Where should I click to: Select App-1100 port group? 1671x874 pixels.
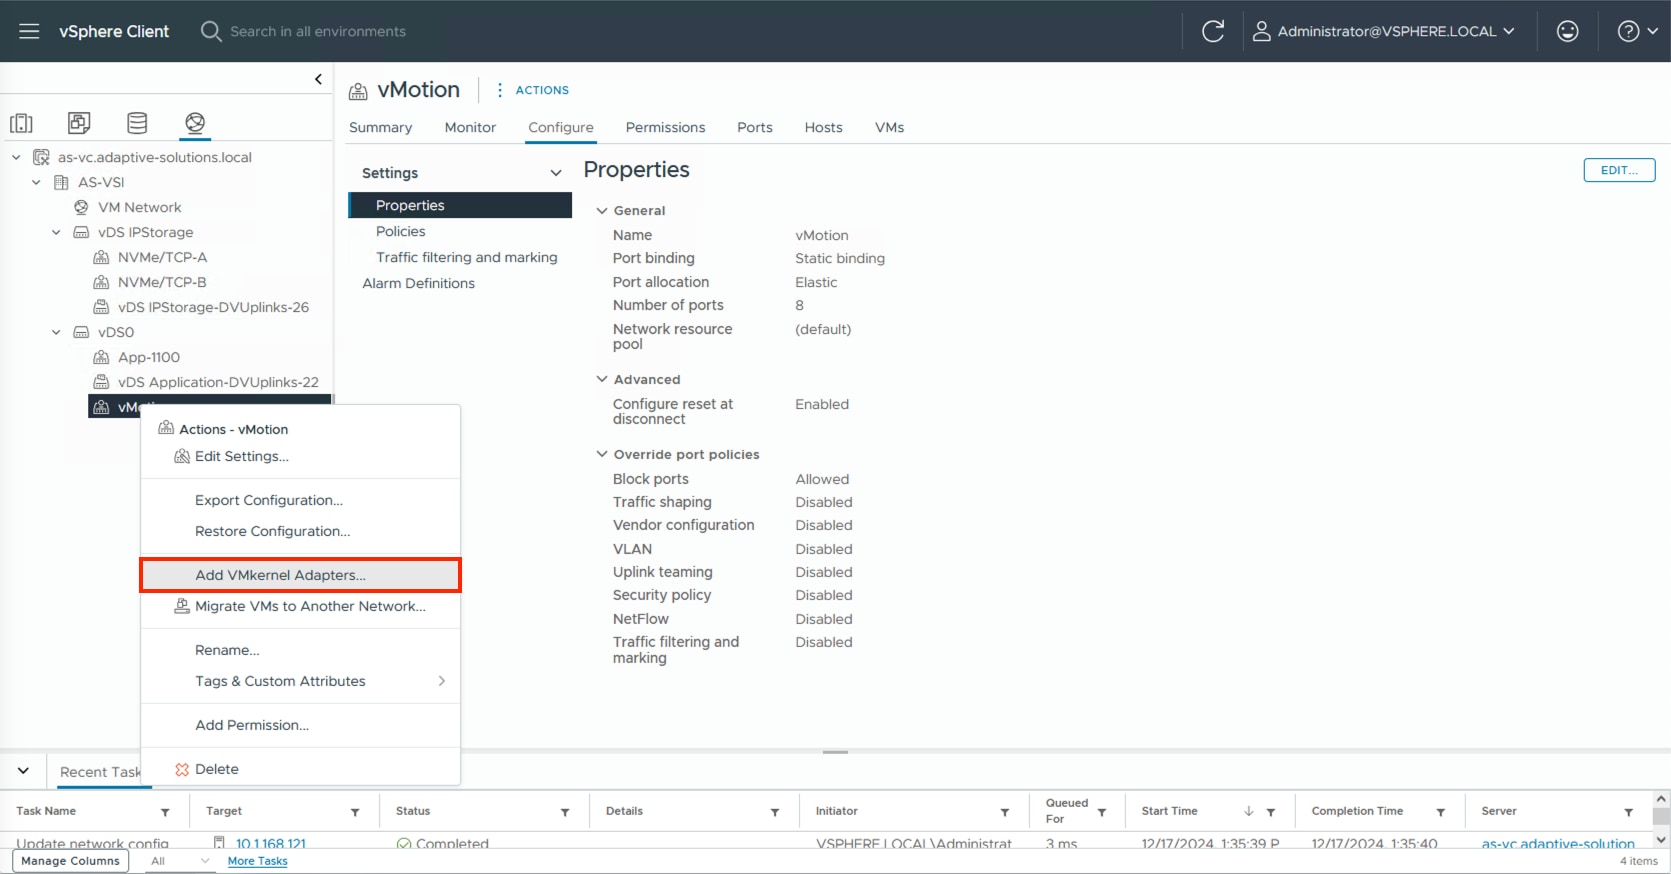point(149,357)
